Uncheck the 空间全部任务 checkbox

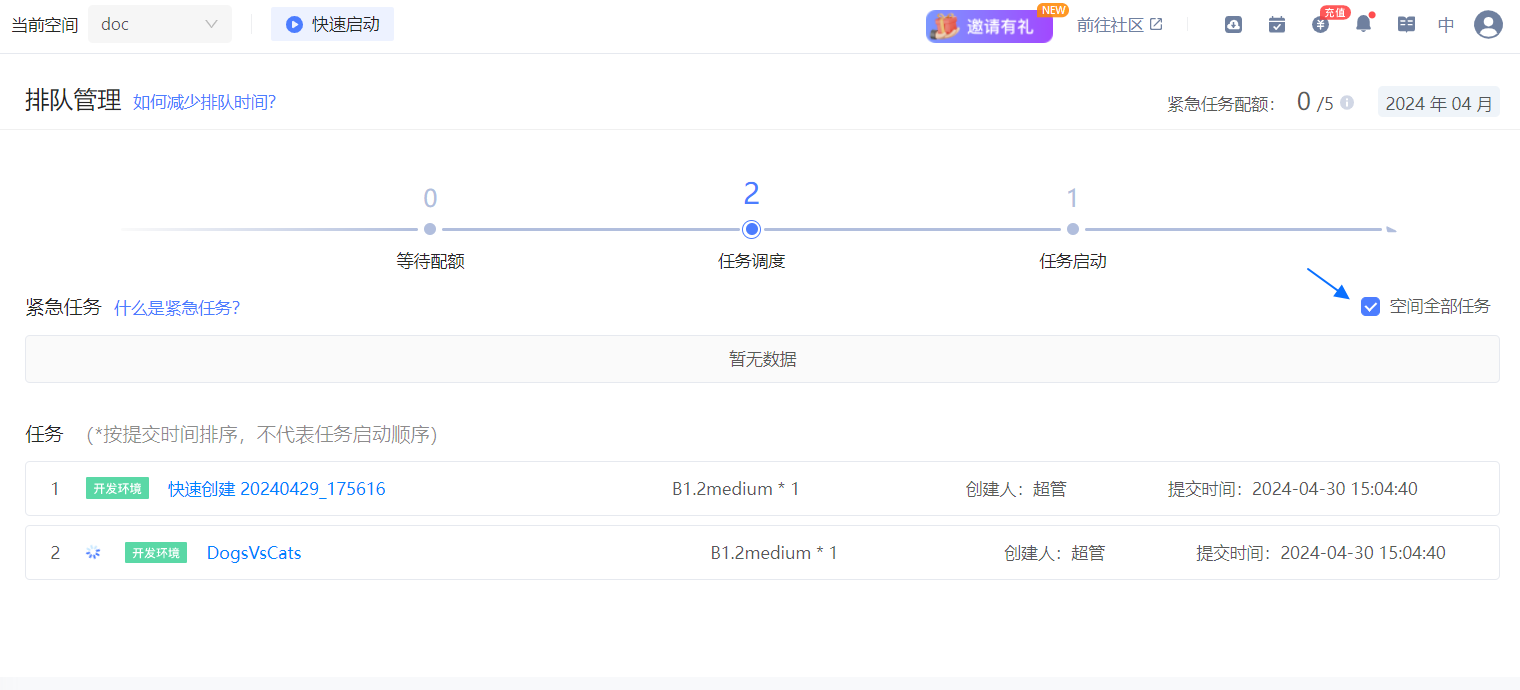1371,307
